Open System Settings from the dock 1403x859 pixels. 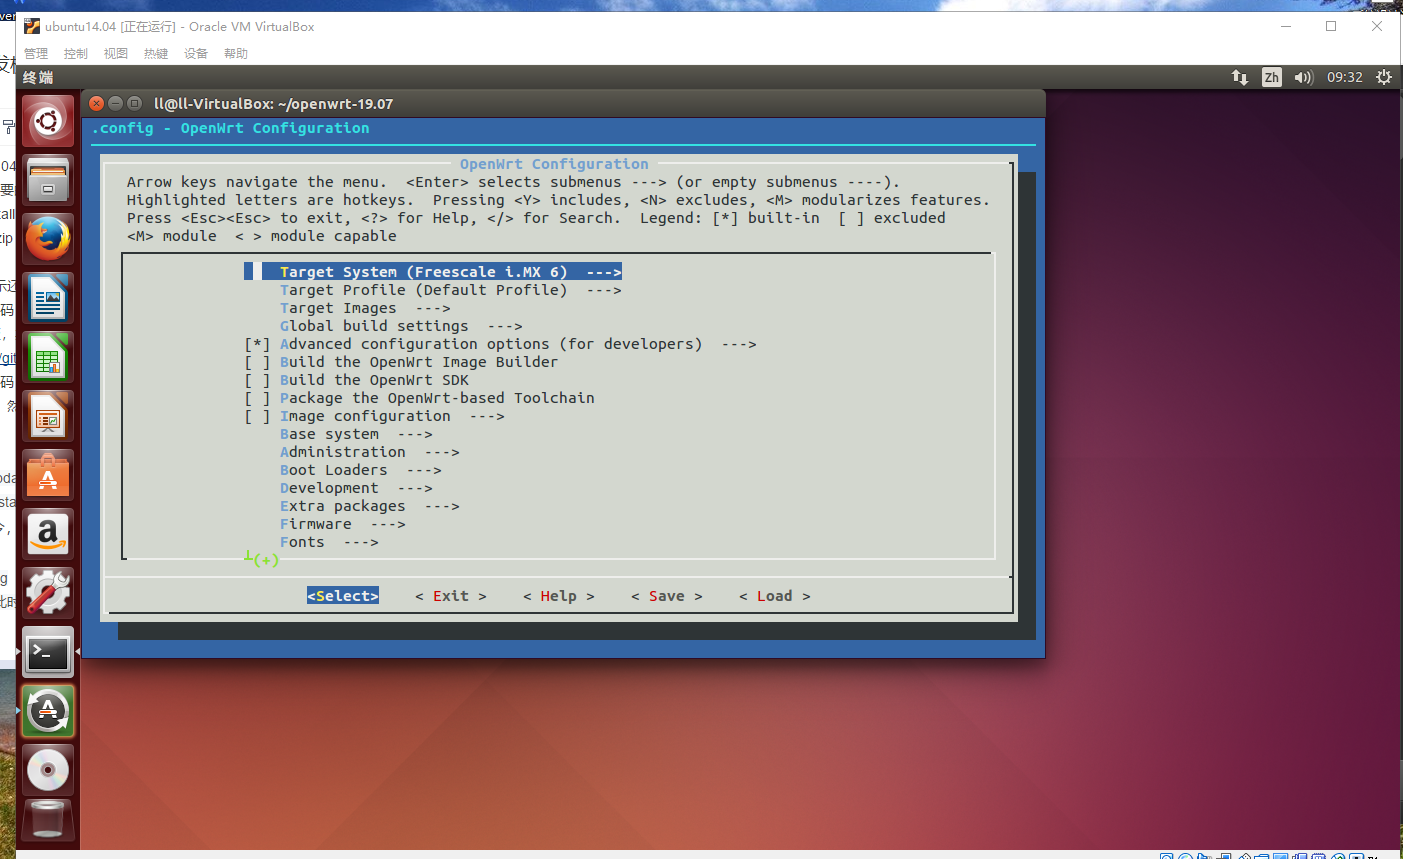tap(47, 593)
